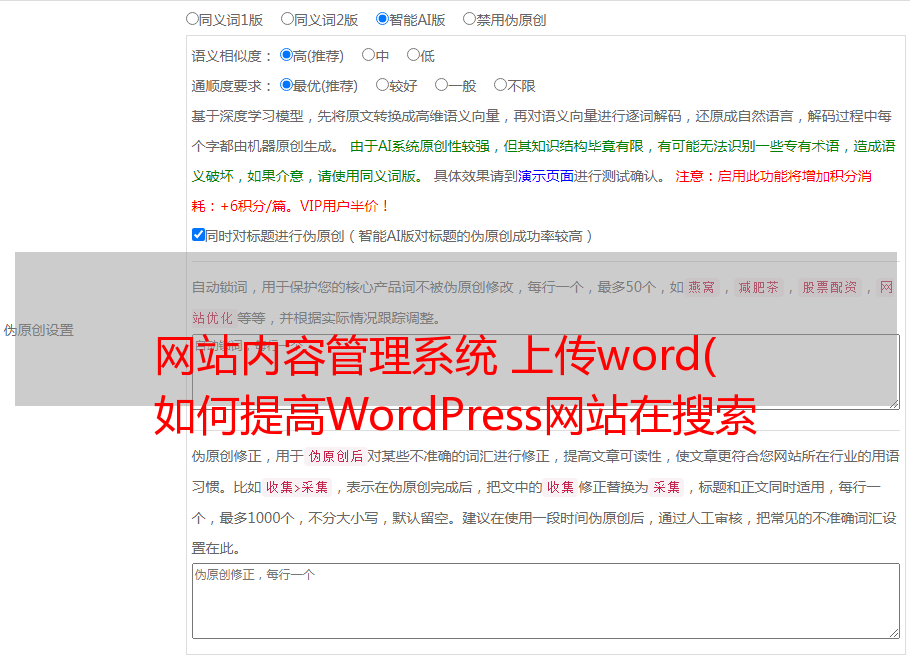Screen dimensions: 911x658
Task: Click the 语义相似度 label
Action: pyautogui.click(x=232, y=56)
